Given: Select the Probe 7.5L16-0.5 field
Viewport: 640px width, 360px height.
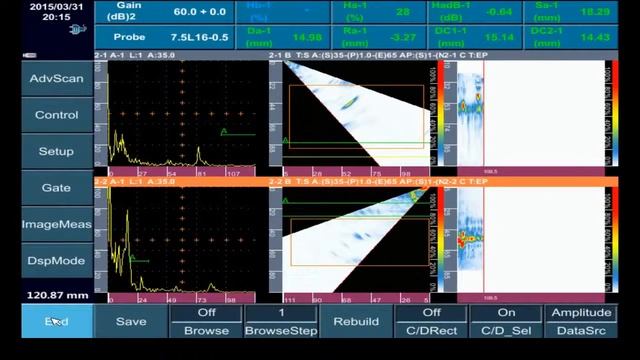Looking at the screenshot, I should coord(164,37).
